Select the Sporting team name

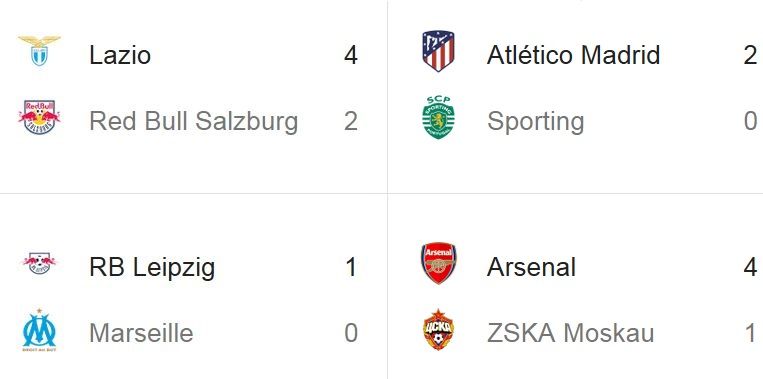pos(535,122)
